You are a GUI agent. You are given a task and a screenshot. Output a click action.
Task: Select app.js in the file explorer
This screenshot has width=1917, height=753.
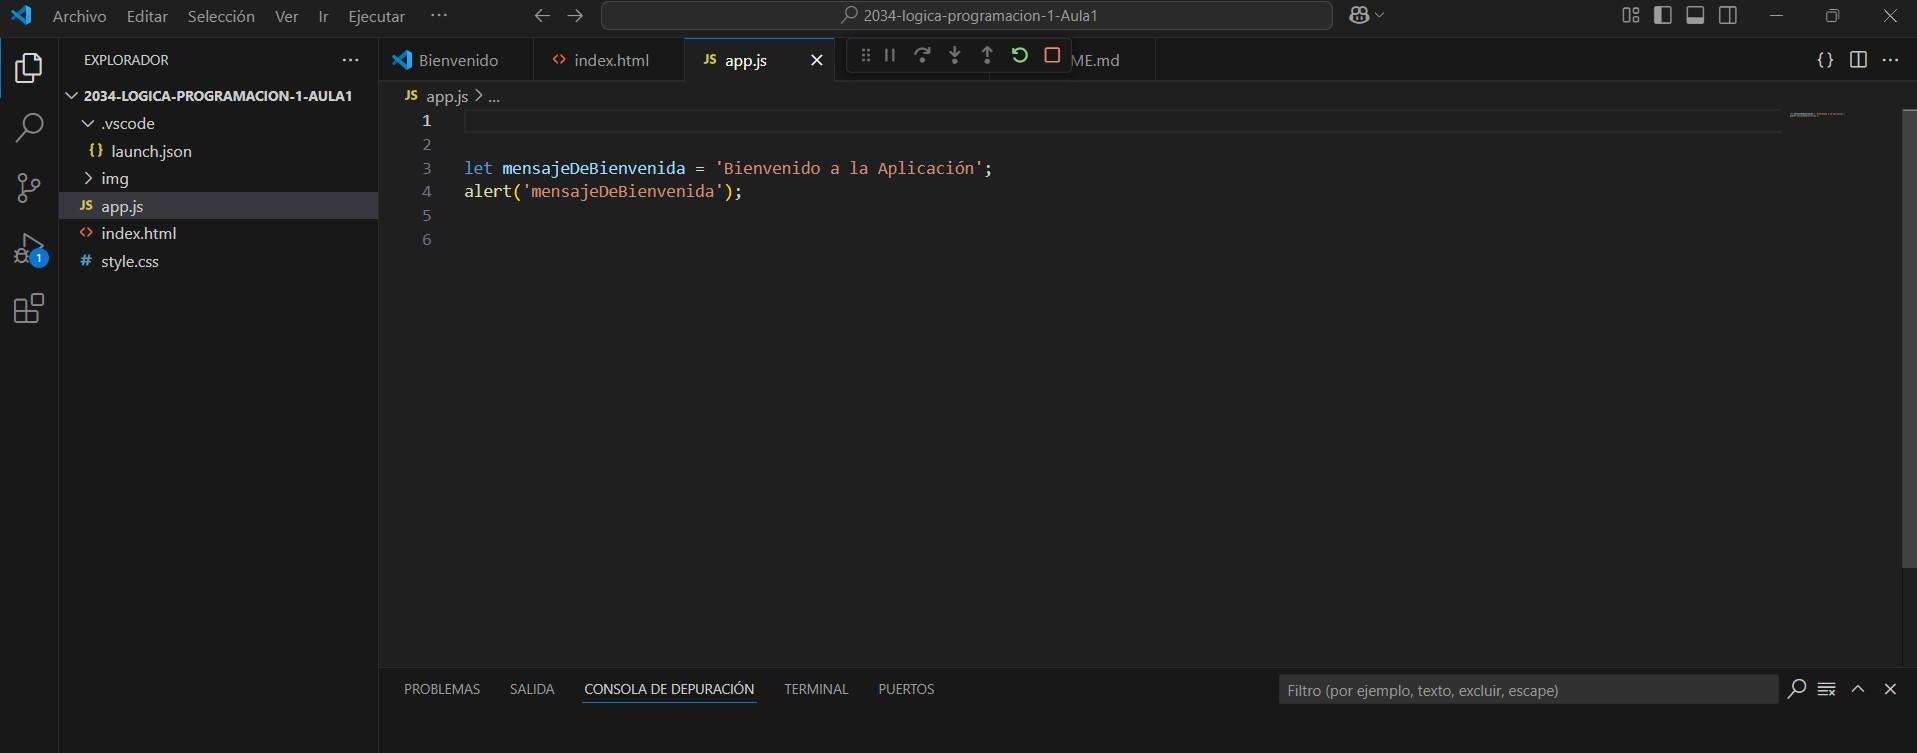click(218, 206)
